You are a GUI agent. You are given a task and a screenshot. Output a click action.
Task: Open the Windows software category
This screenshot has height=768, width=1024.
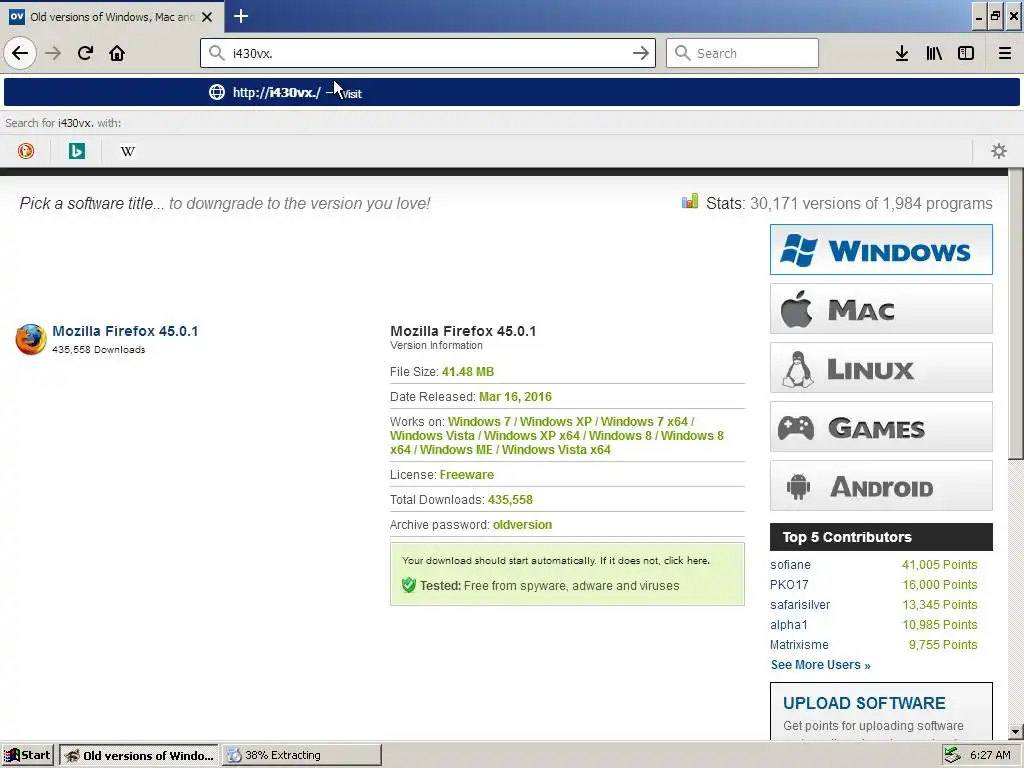pyautogui.click(x=881, y=249)
